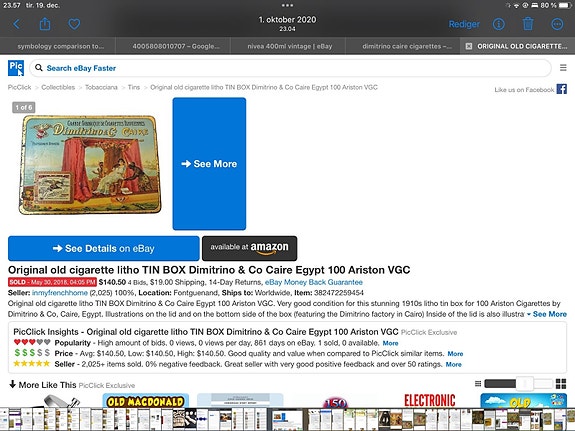Open the Dimitrino tin box photo
The width and height of the screenshot is (575, 431).
tap(90, 165)
